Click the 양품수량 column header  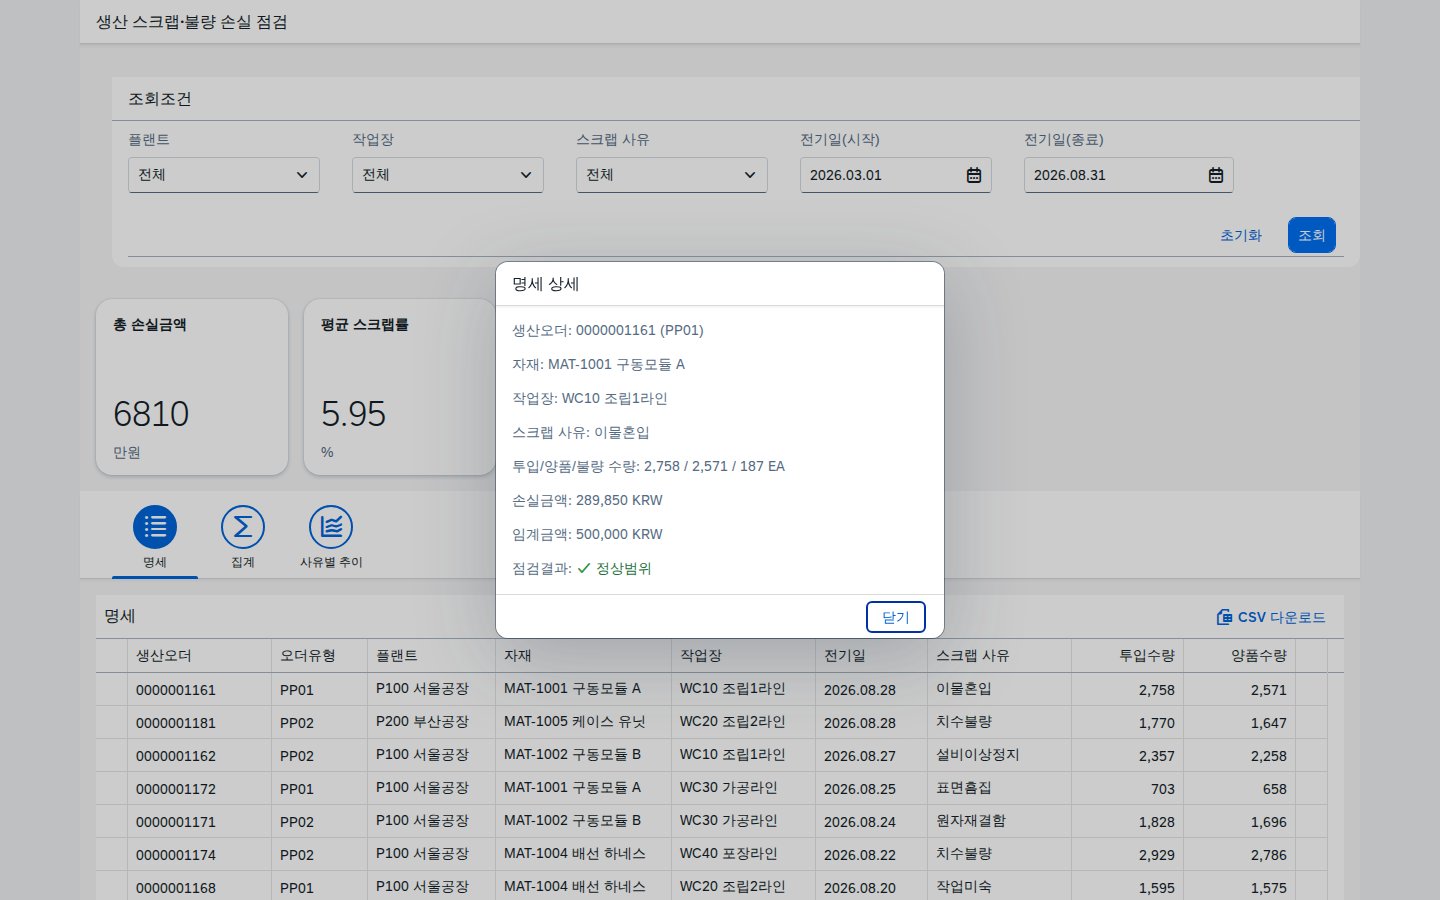pyautogui.click(x=1240, y=656)
